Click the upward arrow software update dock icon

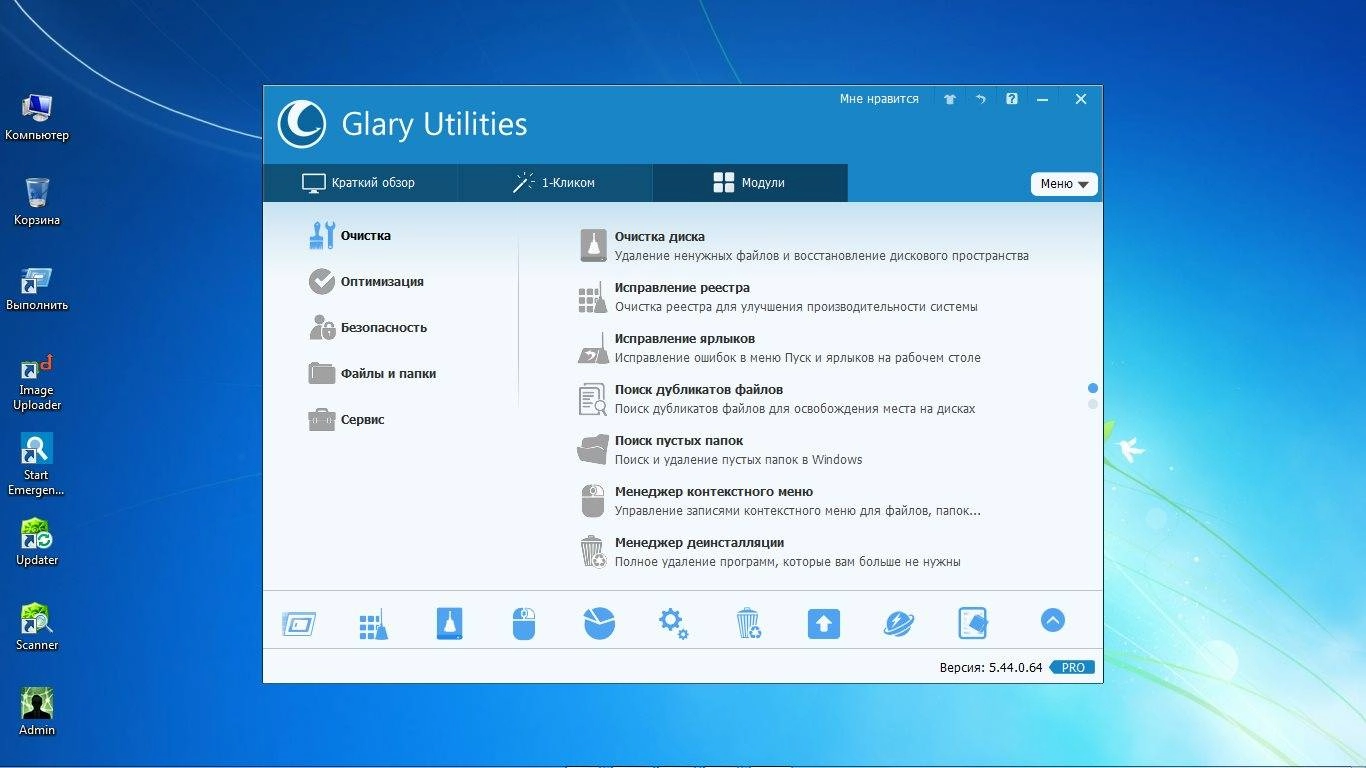point(824,624)
